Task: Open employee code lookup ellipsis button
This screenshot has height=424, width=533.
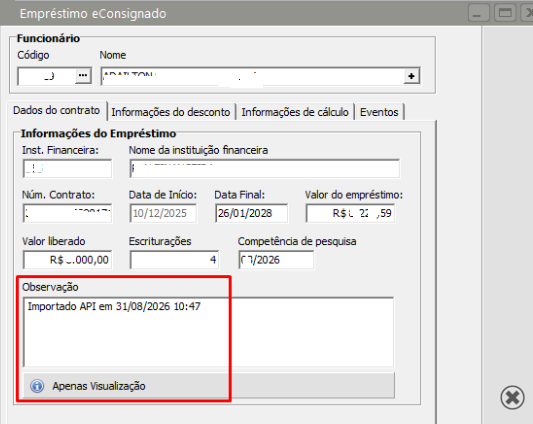Action: tap(83, 75)
